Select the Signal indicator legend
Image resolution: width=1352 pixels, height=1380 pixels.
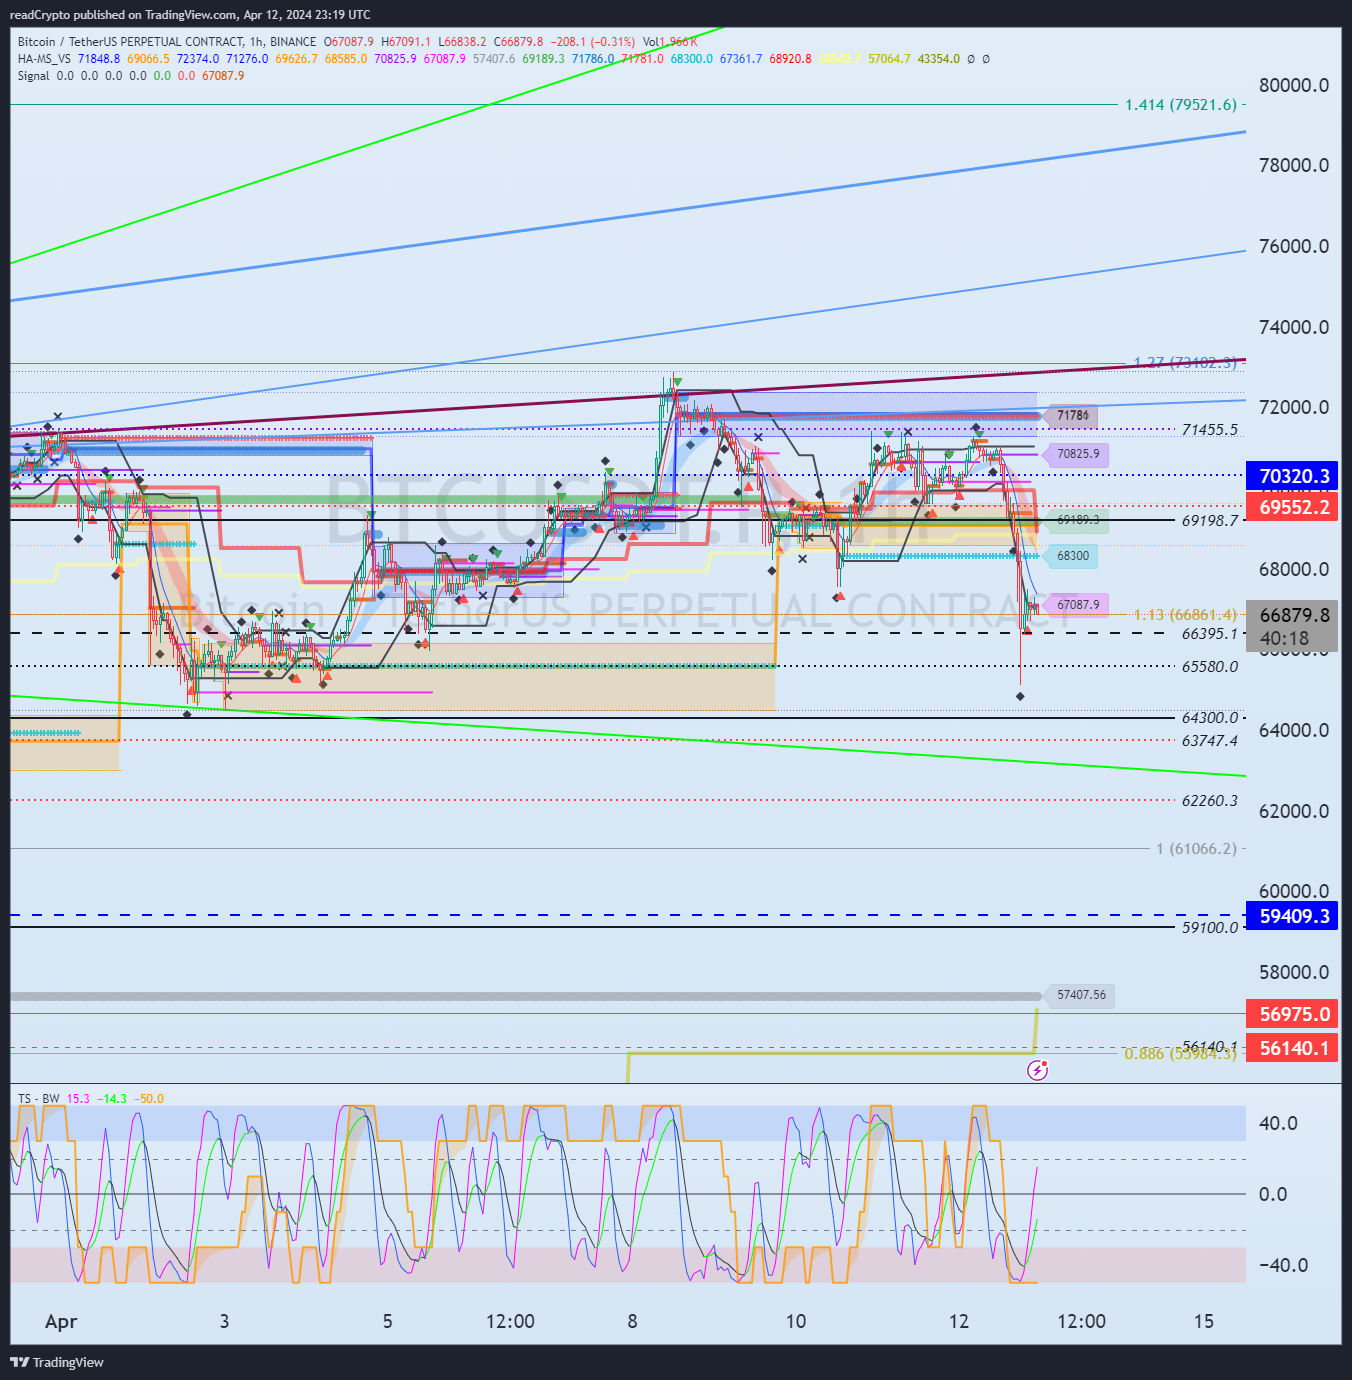pos(33,76)
